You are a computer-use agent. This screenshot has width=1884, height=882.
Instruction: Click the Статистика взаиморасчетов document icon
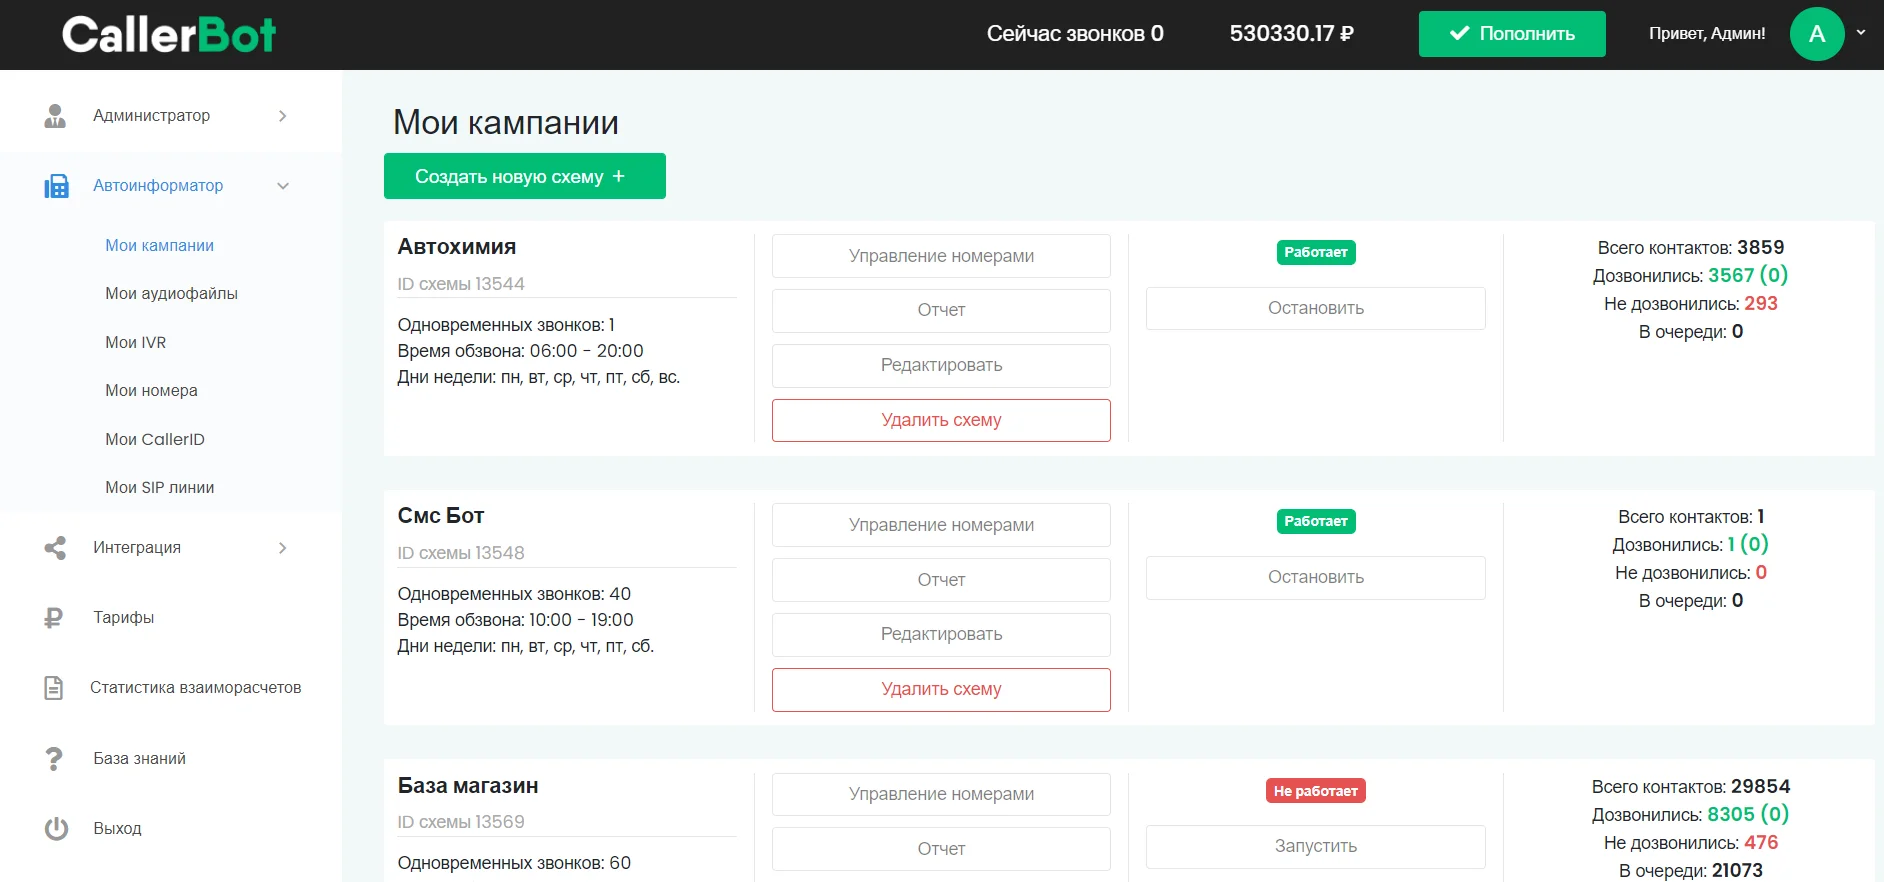point(54,688)
